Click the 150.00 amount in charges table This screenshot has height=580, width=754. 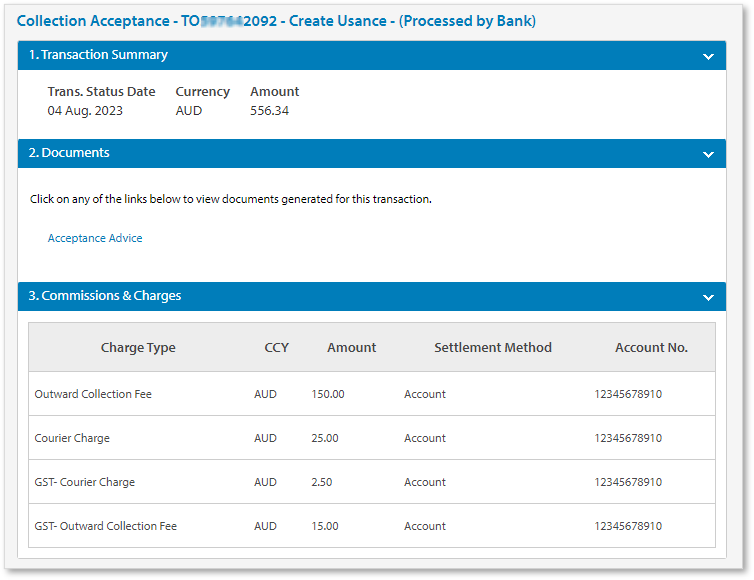(327, 394)
